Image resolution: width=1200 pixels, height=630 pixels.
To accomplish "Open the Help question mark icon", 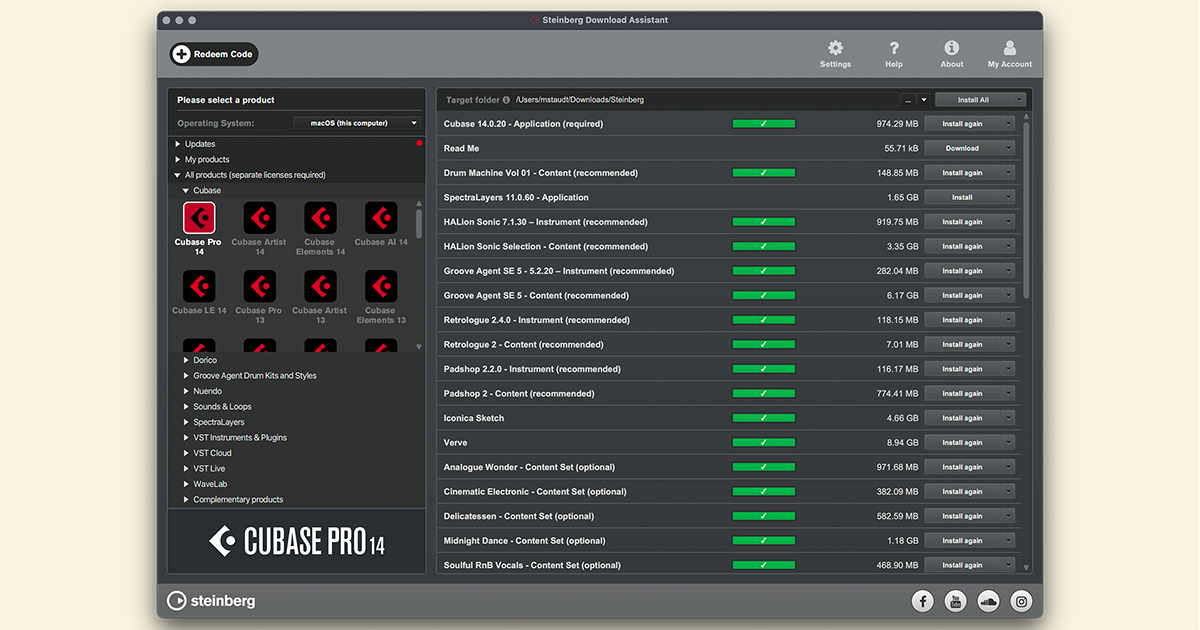I will tap(894, 49).
